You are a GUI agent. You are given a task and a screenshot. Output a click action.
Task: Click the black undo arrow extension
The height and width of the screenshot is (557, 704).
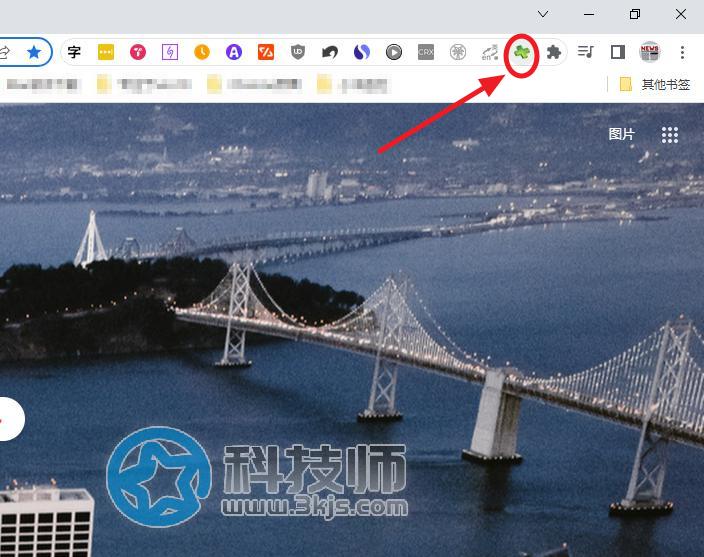330,53
